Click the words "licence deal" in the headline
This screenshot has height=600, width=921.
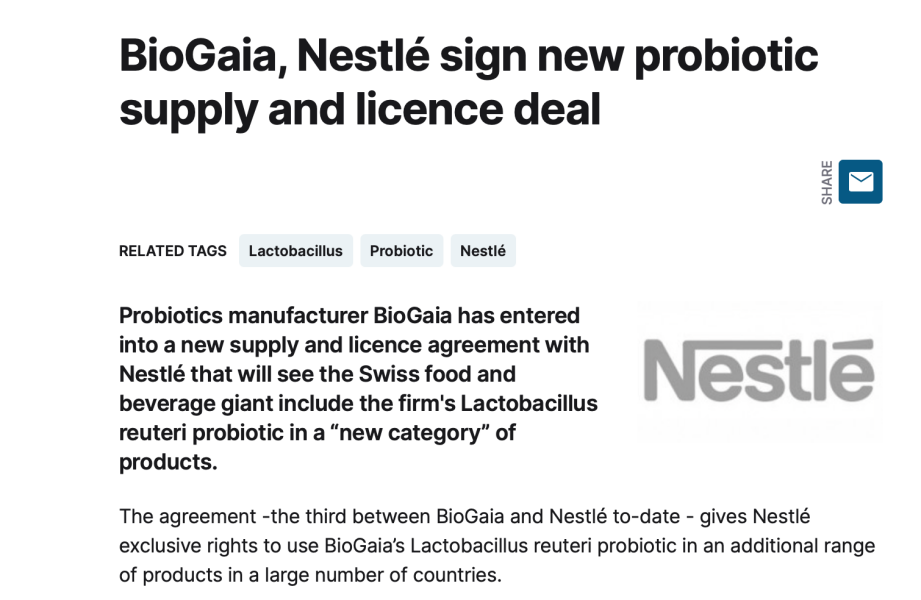point(478,110)
